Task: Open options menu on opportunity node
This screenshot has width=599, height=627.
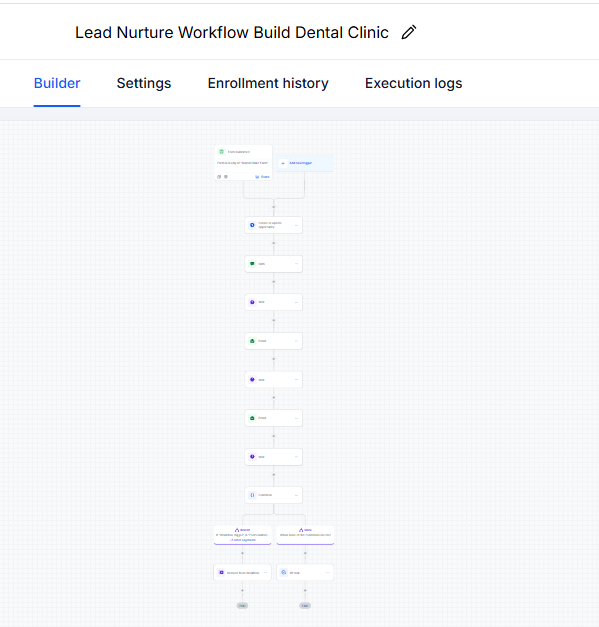Action: 296,225
